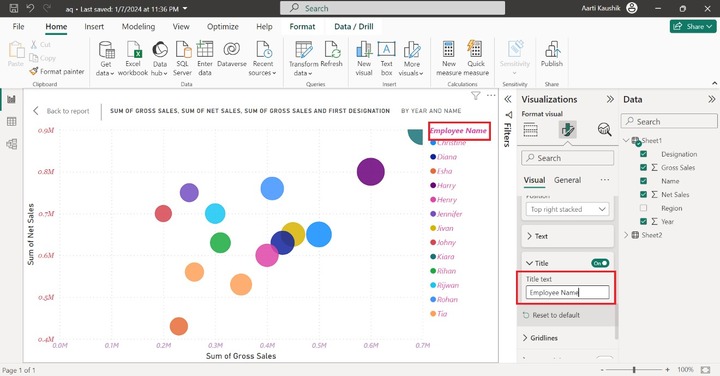The height and width of the screenshot is (376, 720).
Task: Click the Dataverse icon
Action: click(231, 54)
